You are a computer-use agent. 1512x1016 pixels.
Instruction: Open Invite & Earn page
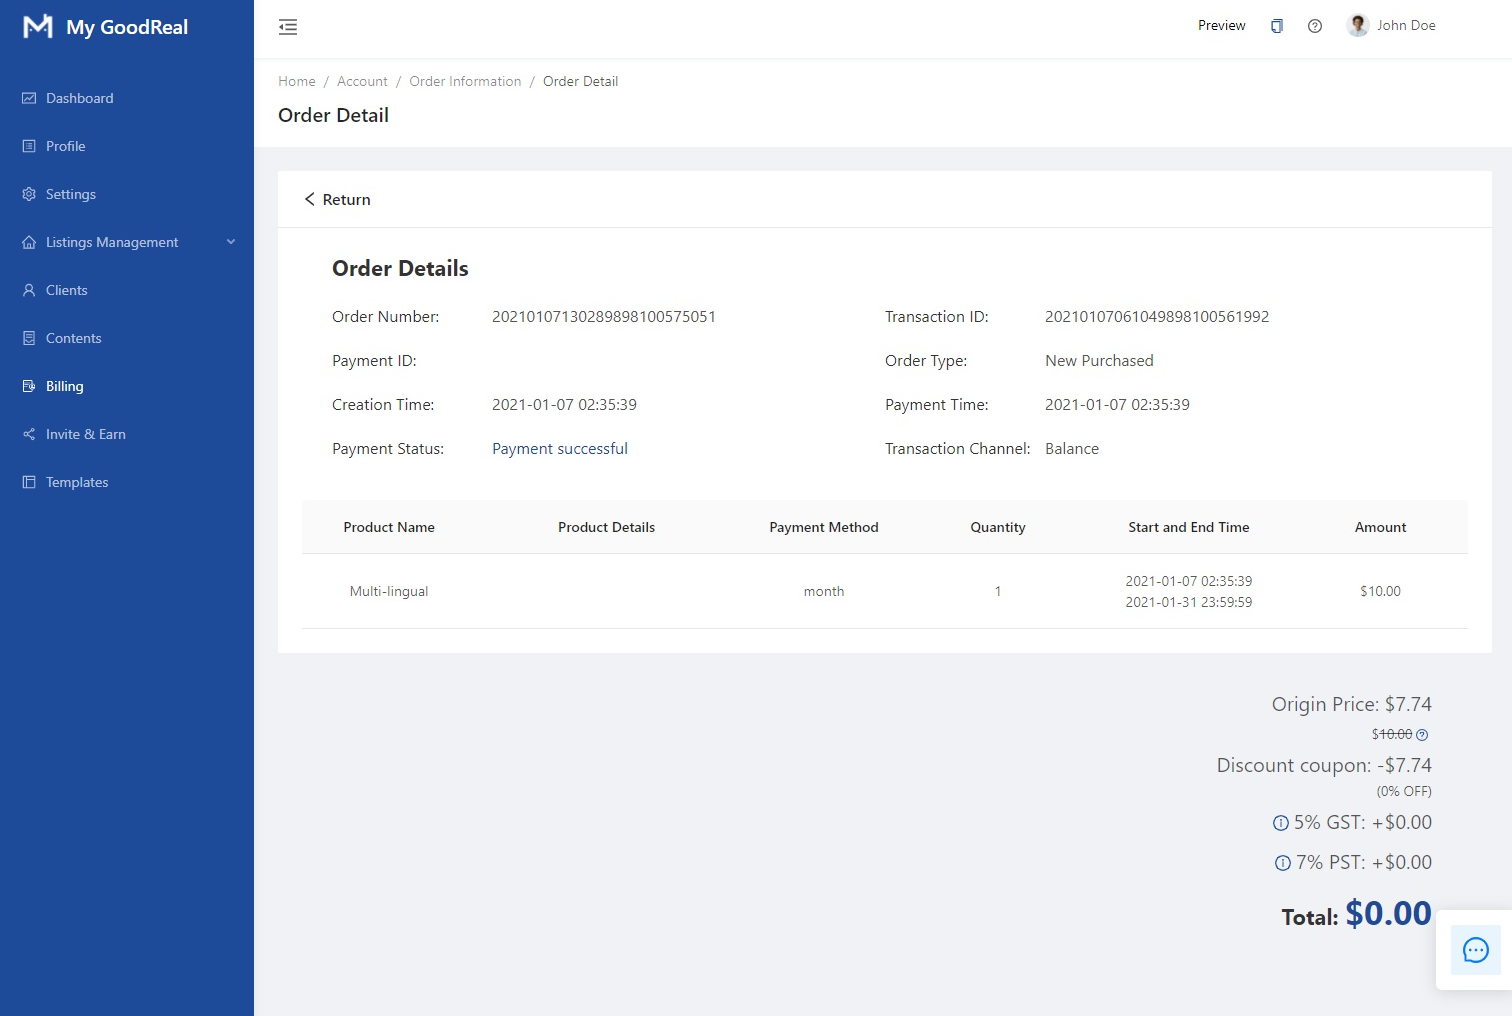(85, 434)
